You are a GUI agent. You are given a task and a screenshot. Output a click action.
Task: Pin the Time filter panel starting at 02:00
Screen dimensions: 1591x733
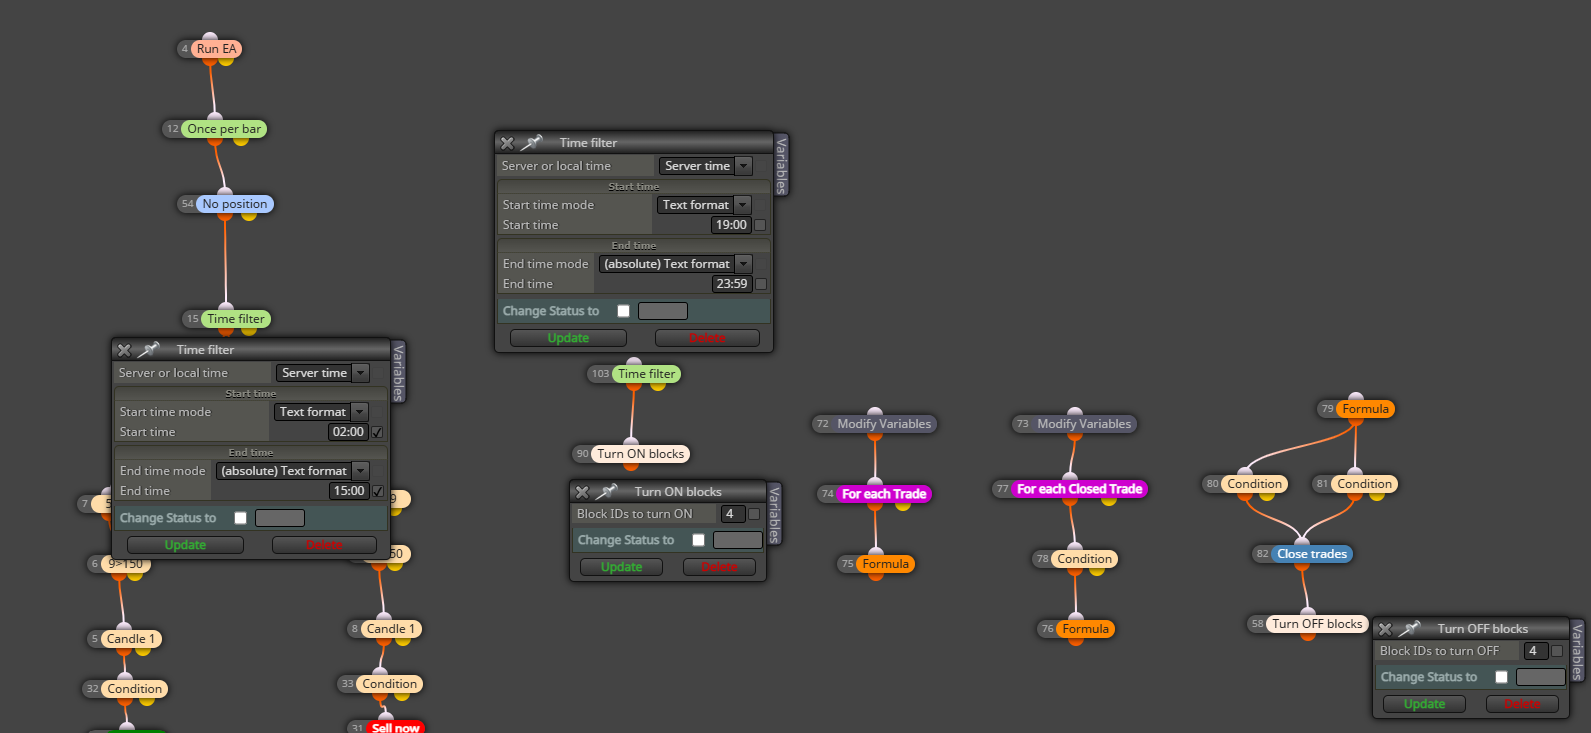click(x=149, y=350)
